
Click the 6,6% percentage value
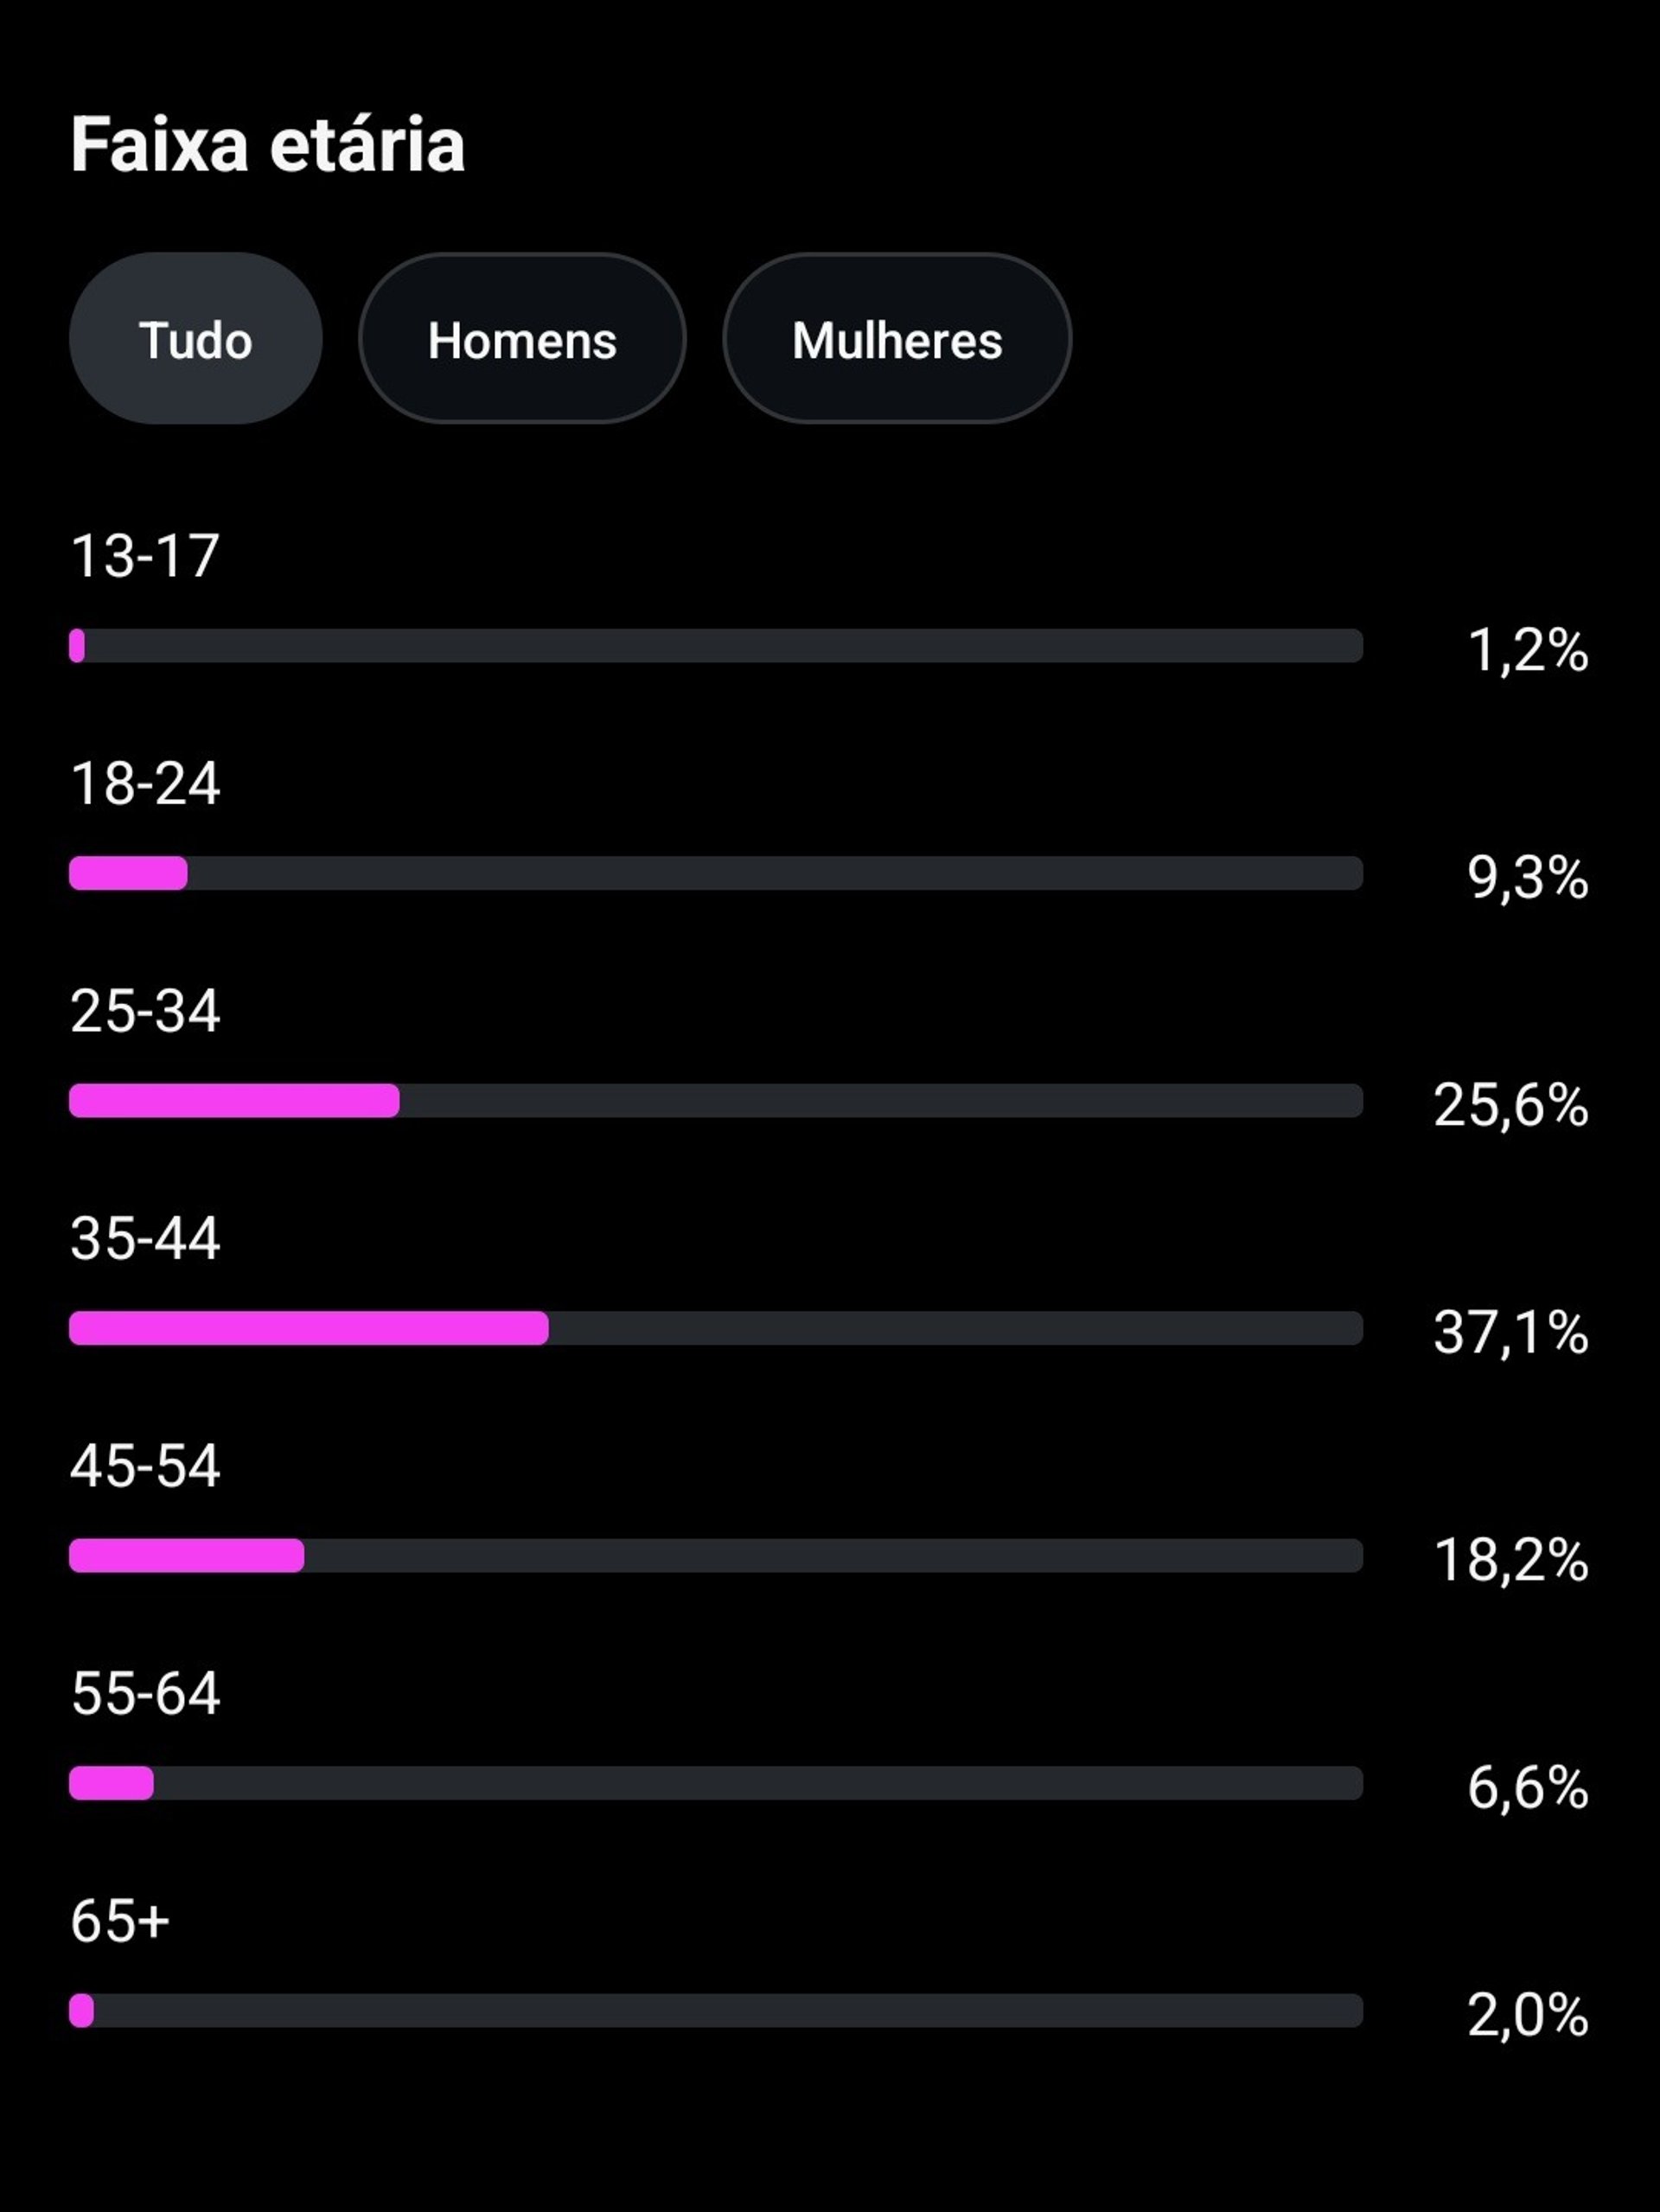(1527, 1788)
